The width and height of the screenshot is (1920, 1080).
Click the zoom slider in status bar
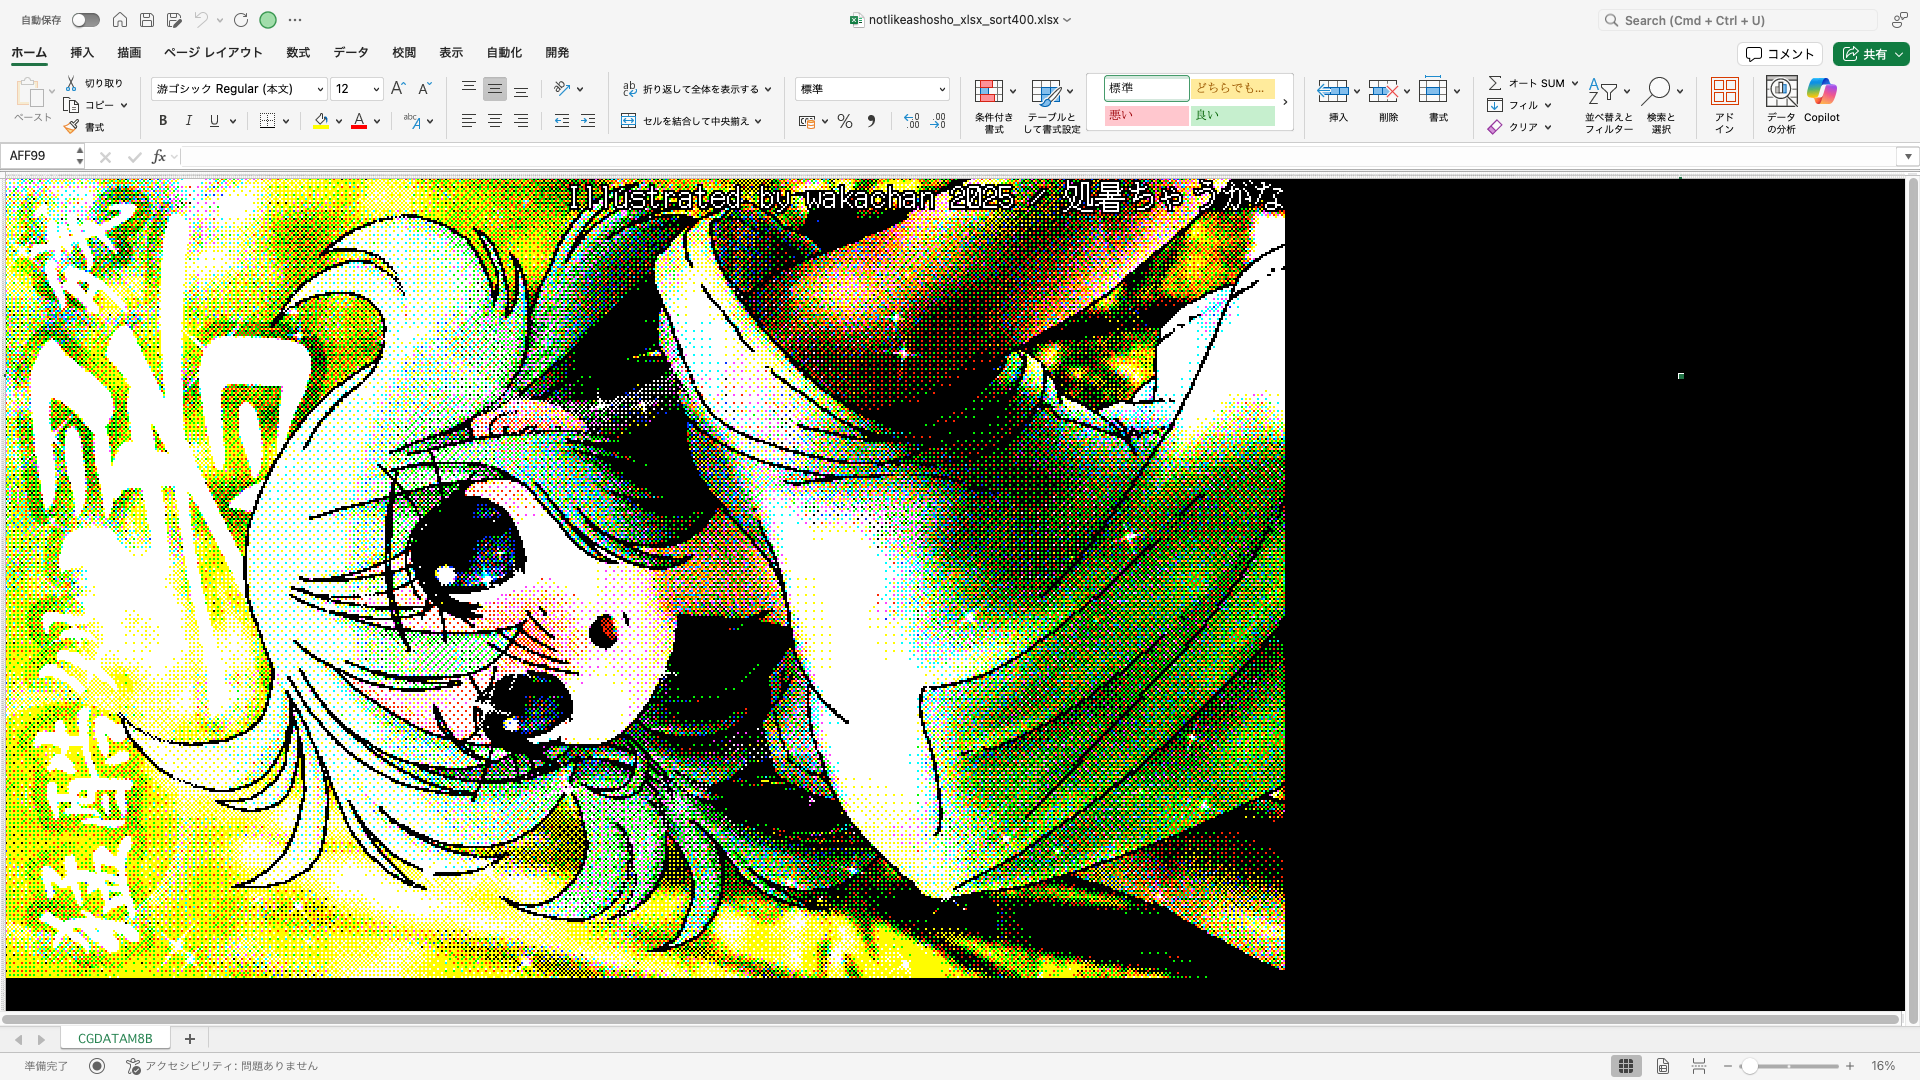pyautogui.click(x=1789, y=1066)
